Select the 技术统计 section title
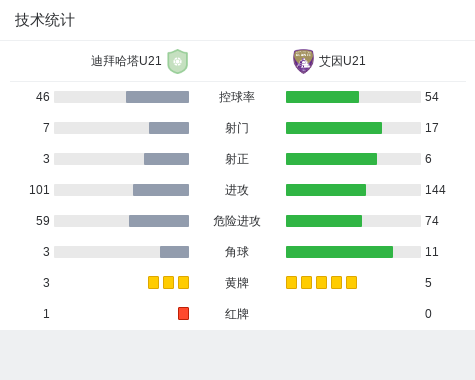The image size is (475, 380). (x=45, y=20)
